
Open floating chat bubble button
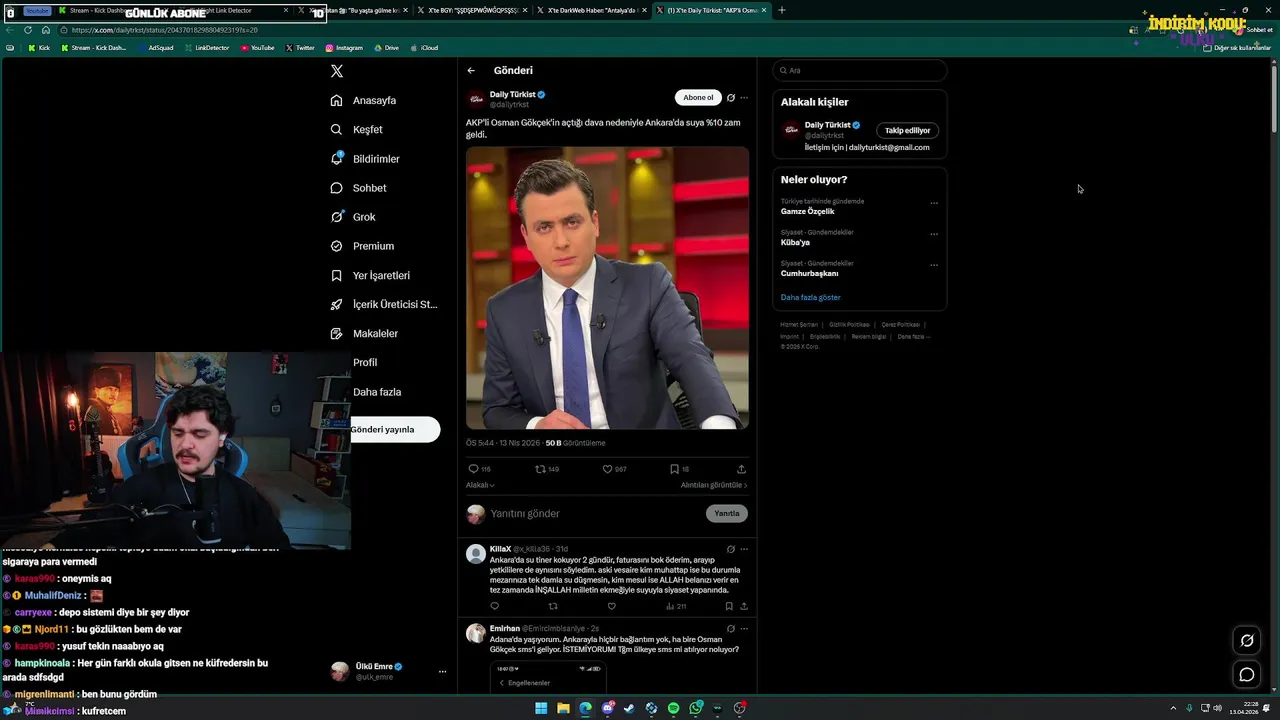1247,675
